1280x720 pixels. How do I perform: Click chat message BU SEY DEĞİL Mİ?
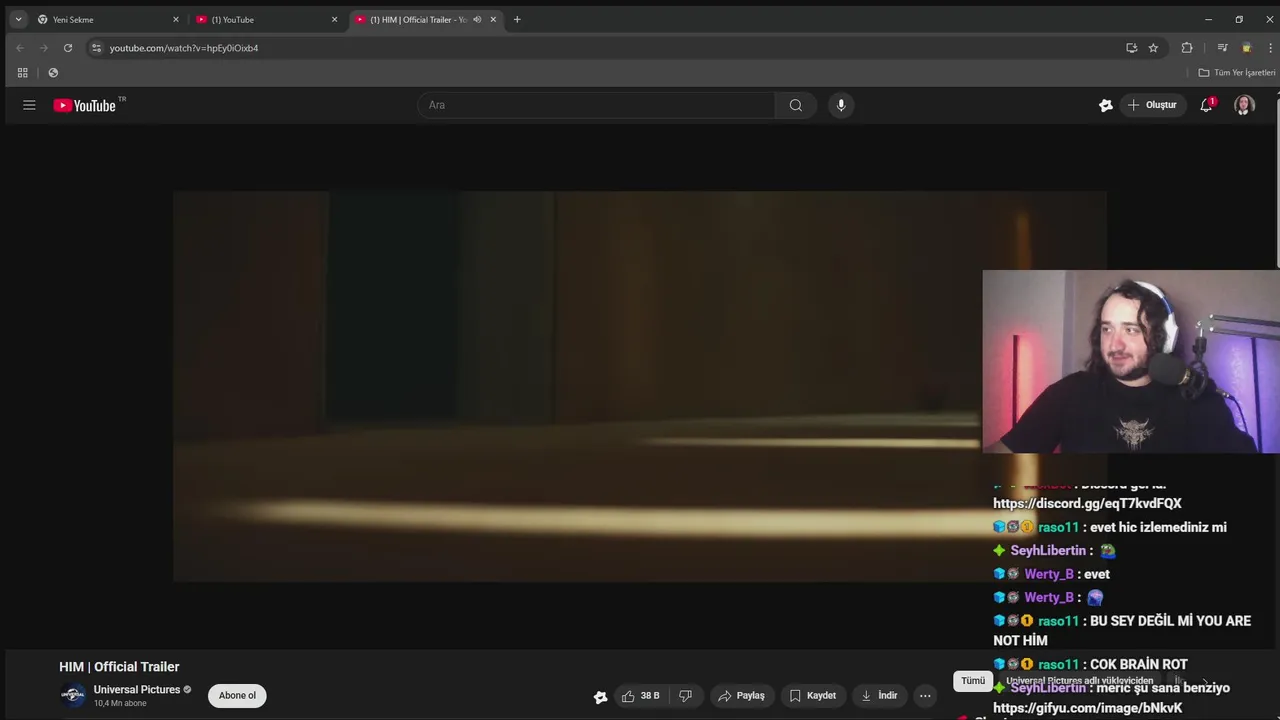[x=1122, y=631]
